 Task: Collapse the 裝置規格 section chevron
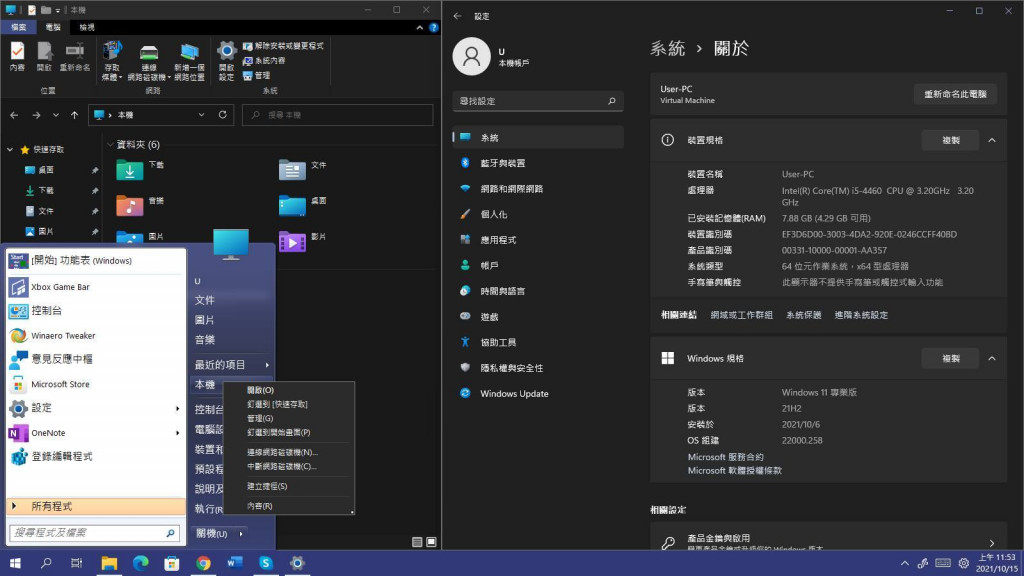point(992,140)
